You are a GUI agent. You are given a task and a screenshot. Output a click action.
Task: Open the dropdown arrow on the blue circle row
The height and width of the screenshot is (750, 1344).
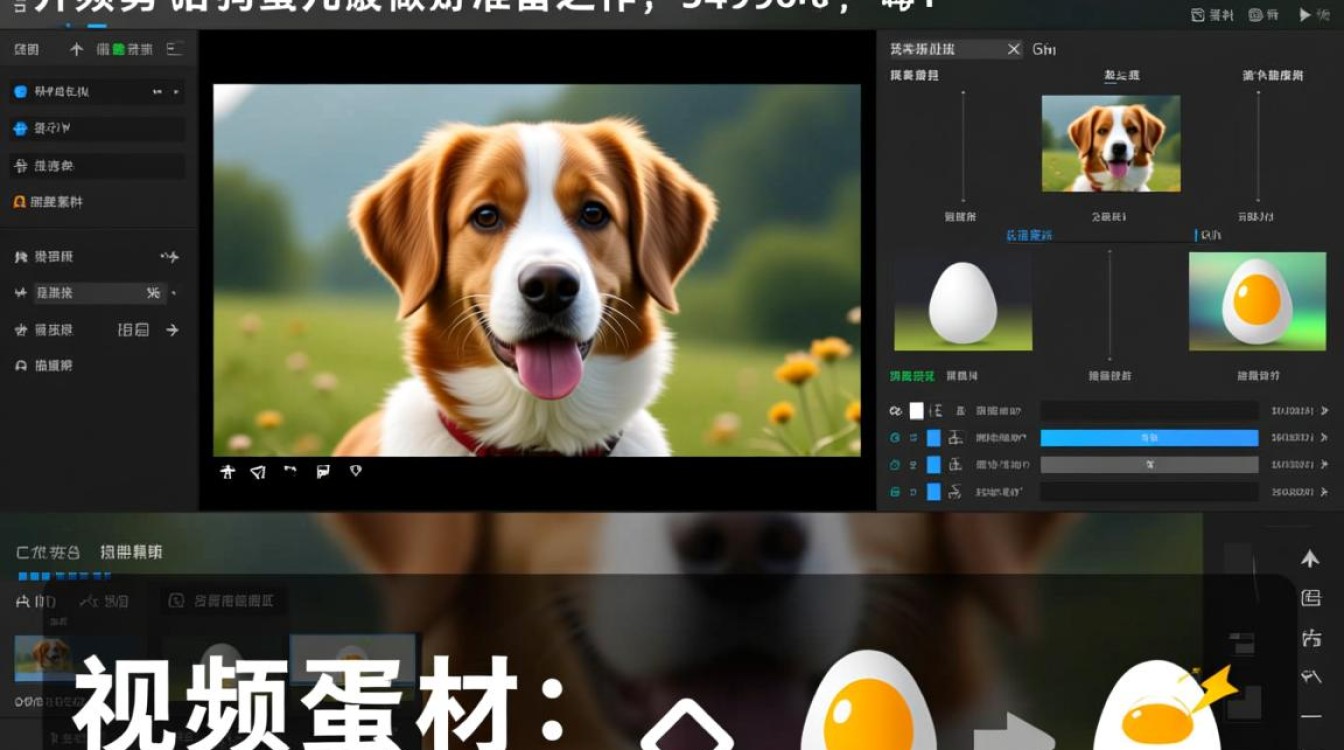[177, 92]
